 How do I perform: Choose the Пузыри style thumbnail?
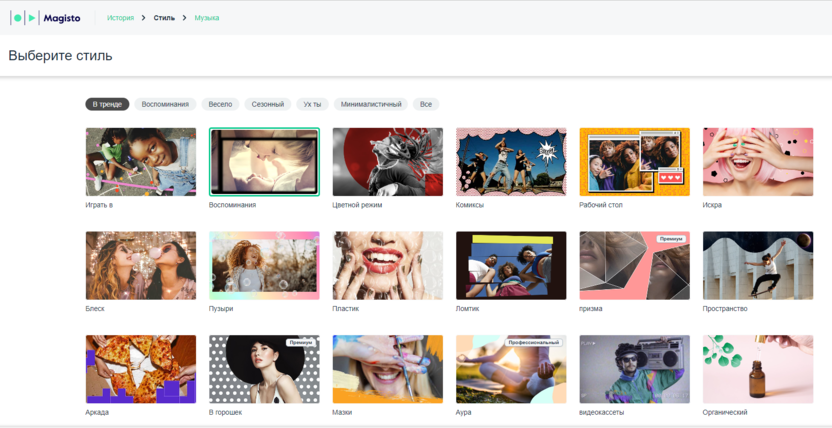(264, 266)
